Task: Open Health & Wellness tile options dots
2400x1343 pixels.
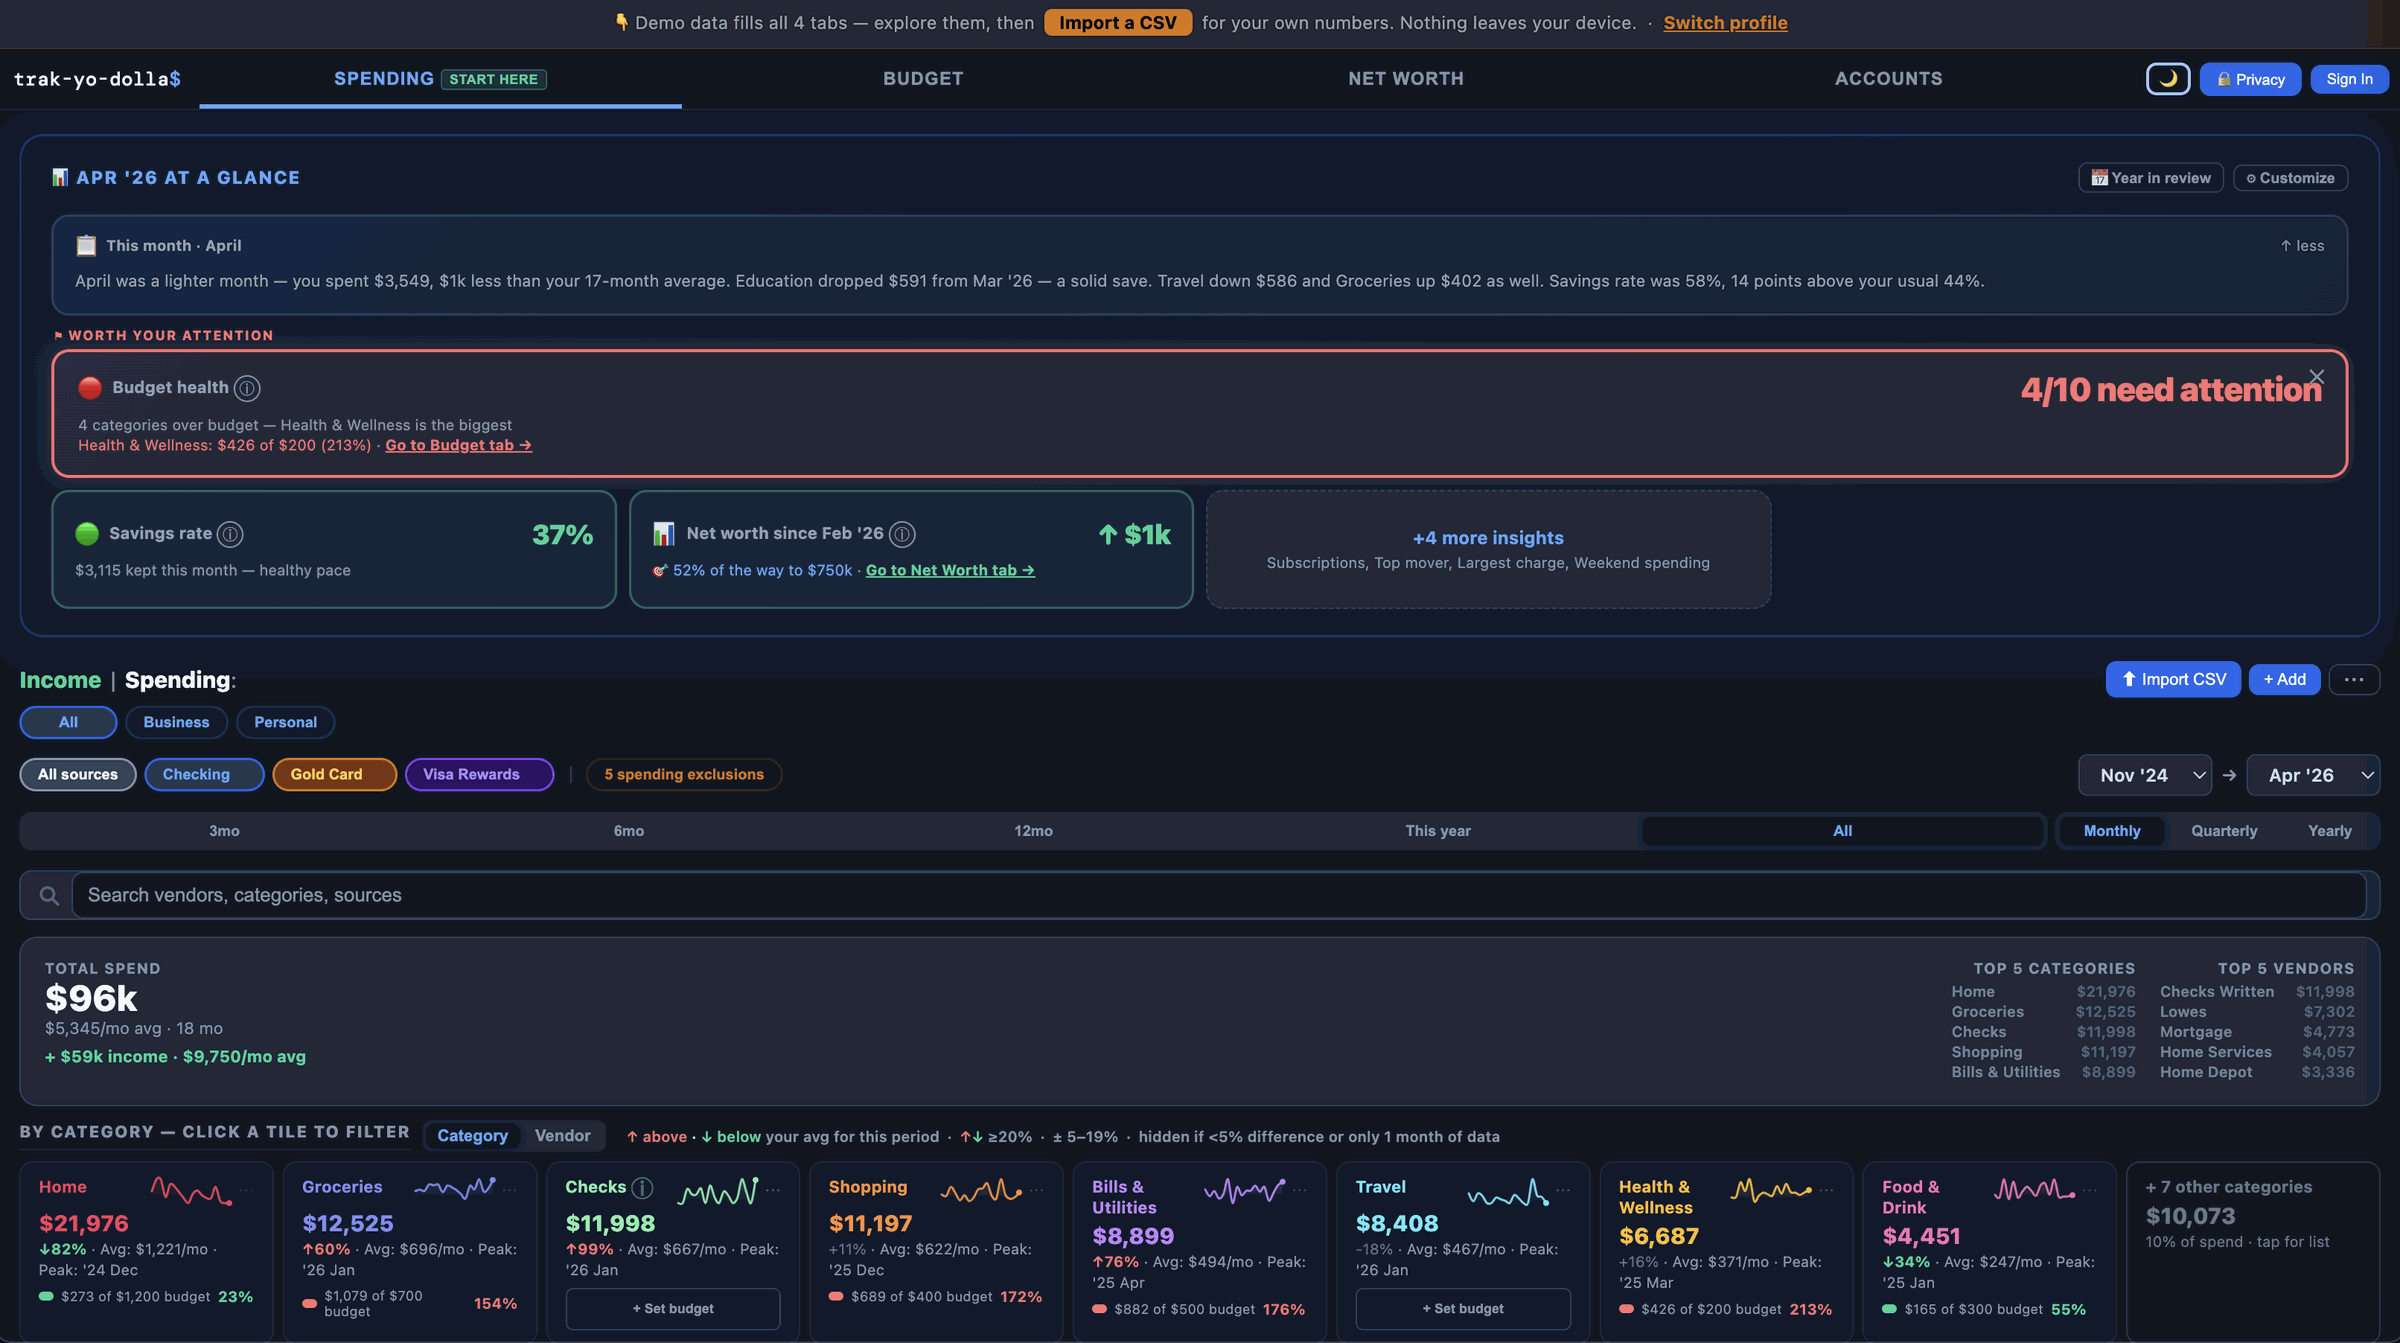Action: [1827, 1189]
